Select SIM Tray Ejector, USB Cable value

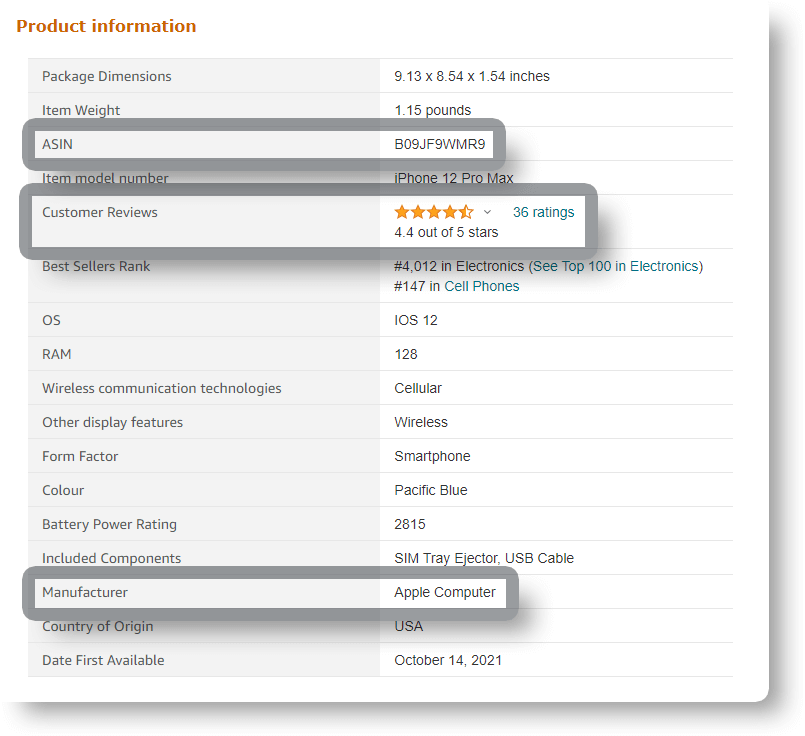click(x=484, y=558)
